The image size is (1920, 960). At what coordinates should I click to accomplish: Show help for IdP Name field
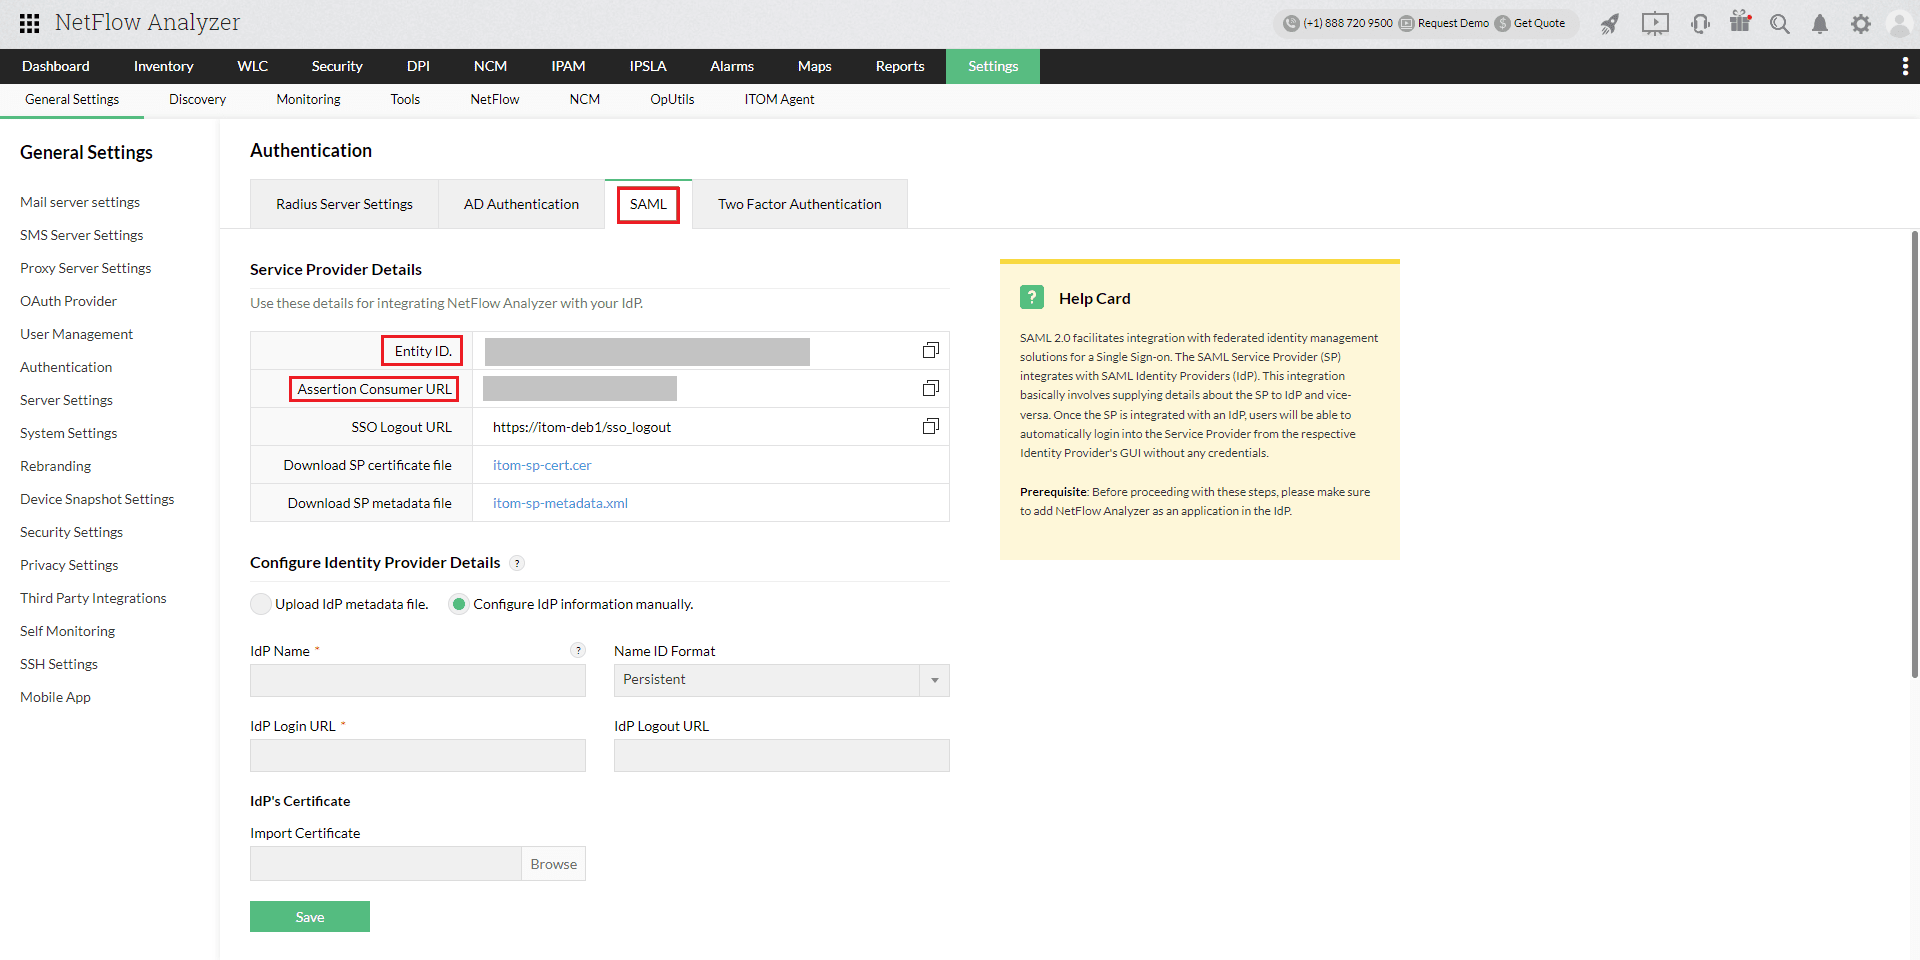coord(577,650)
